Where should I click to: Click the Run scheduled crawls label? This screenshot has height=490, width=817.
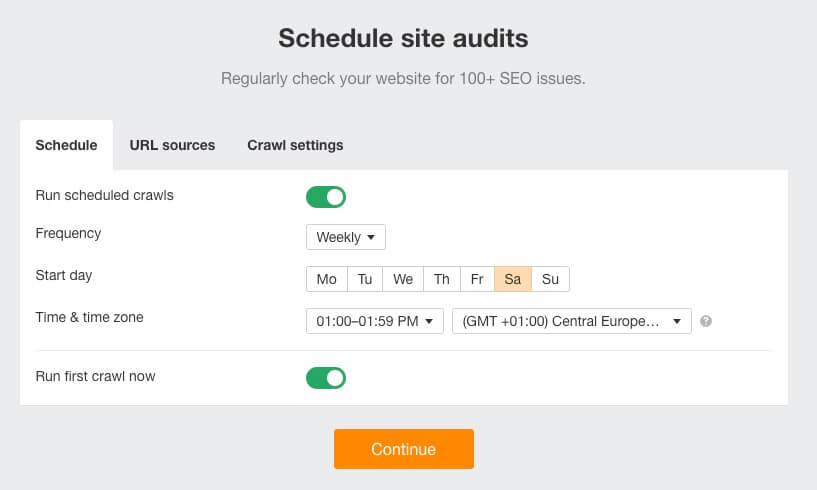pos(105,195)
